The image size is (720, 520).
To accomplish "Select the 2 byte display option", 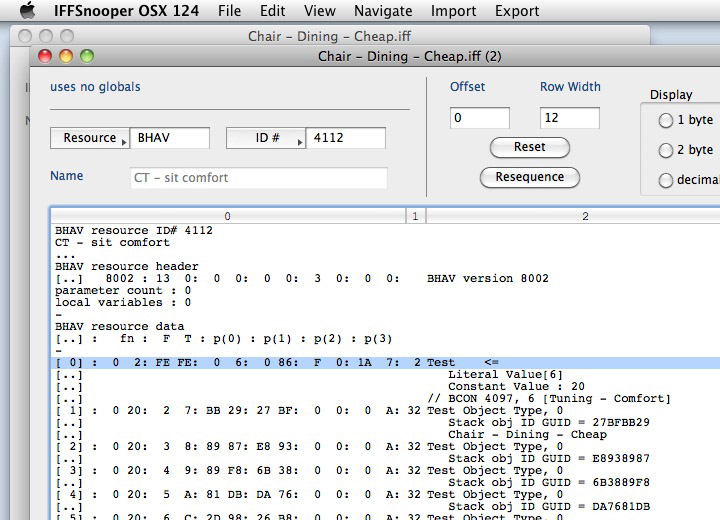I will click(x=666, y=150).
